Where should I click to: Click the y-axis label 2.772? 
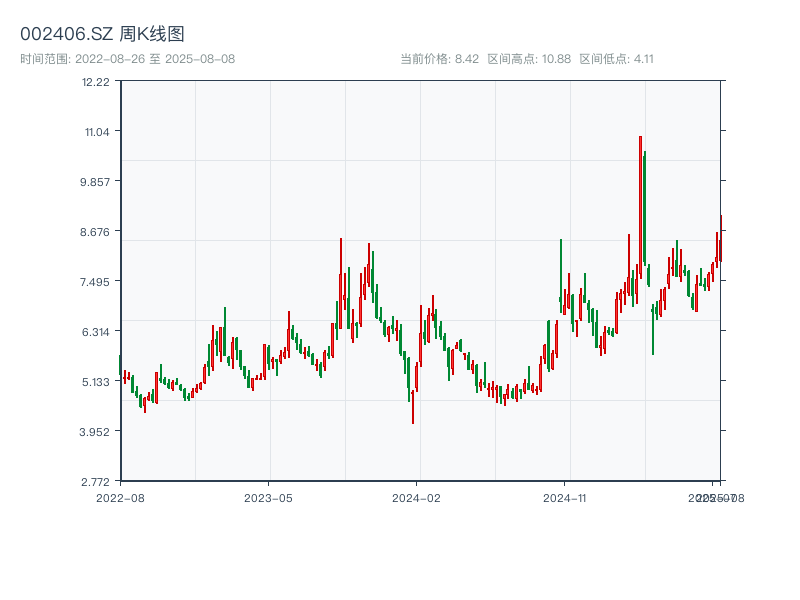click(95, 482)
